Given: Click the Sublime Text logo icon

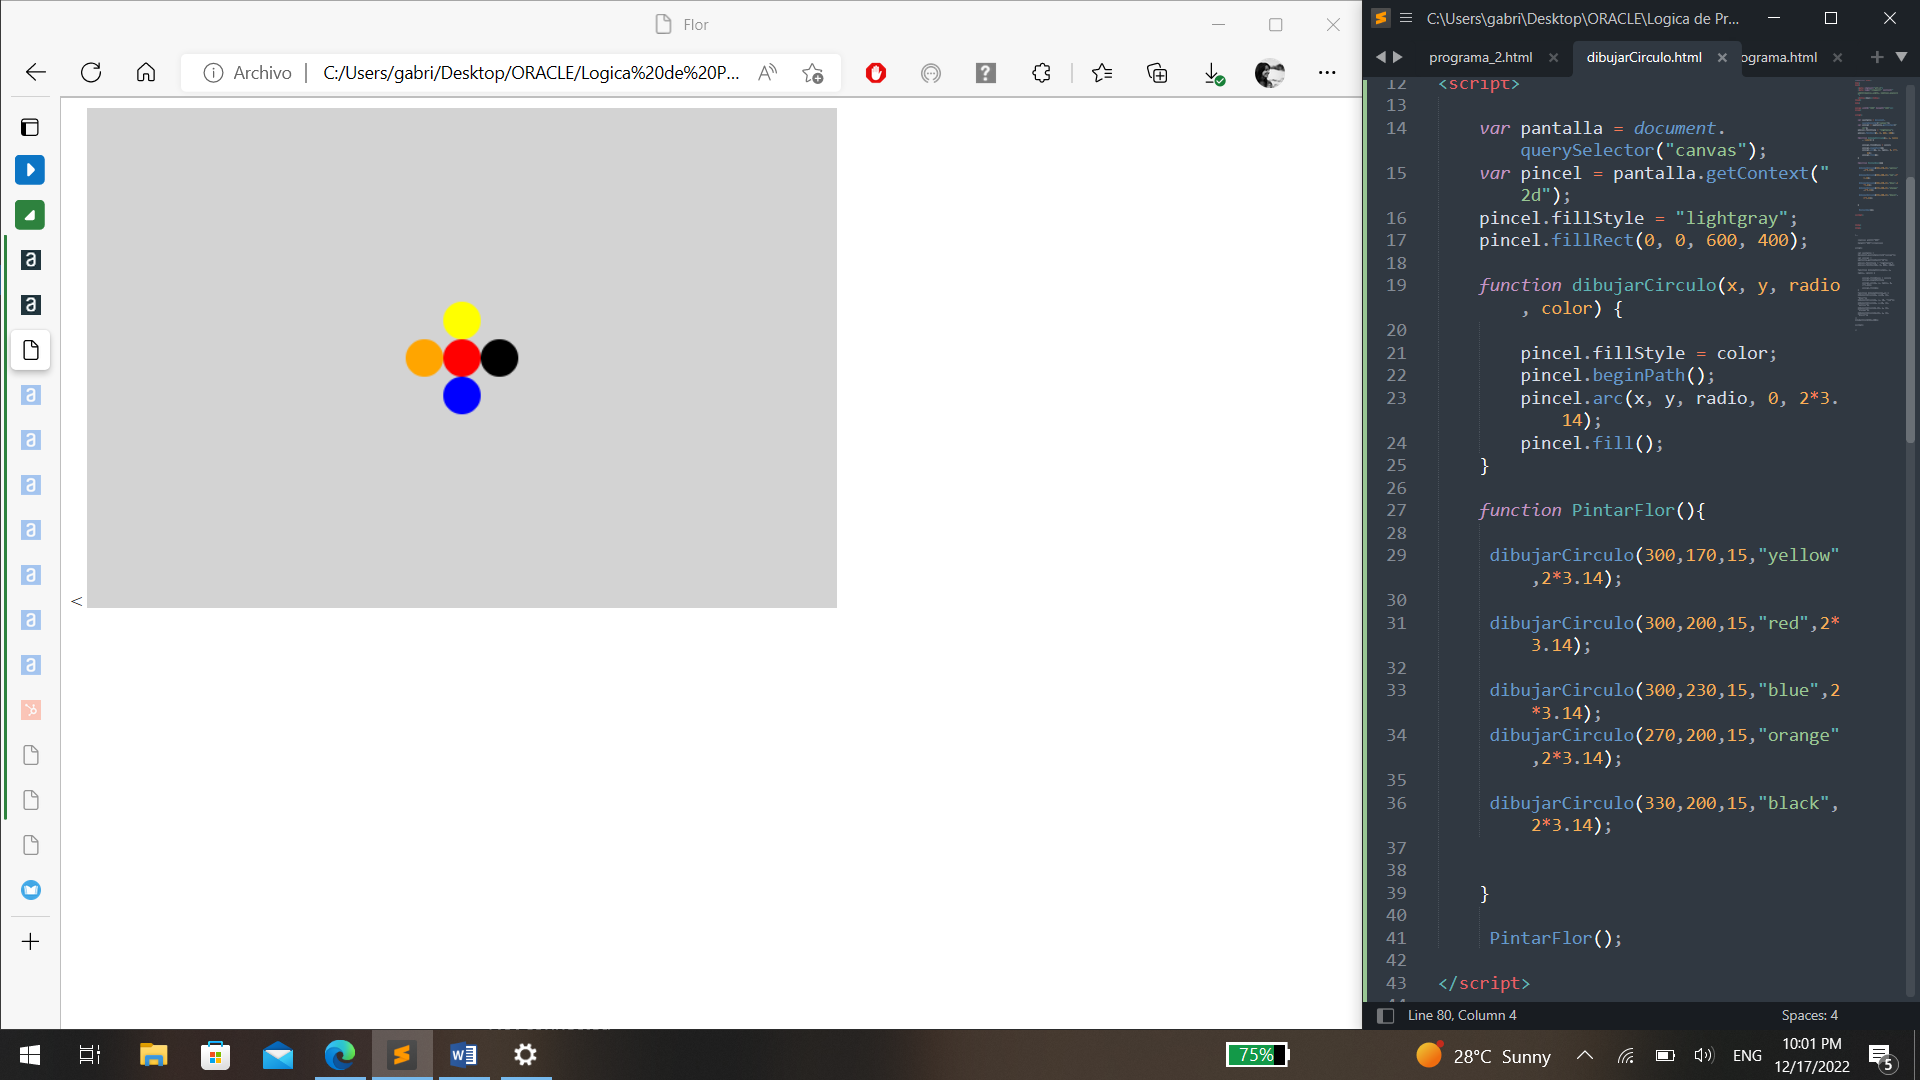Looking at the screenshot, I should click(x=1381, y=18).
